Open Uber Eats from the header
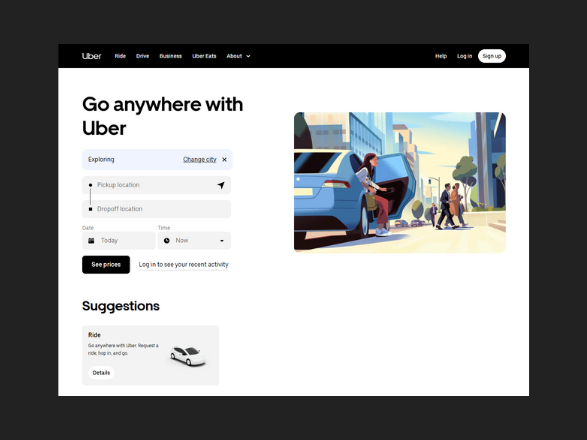 [x=204, y=56]
